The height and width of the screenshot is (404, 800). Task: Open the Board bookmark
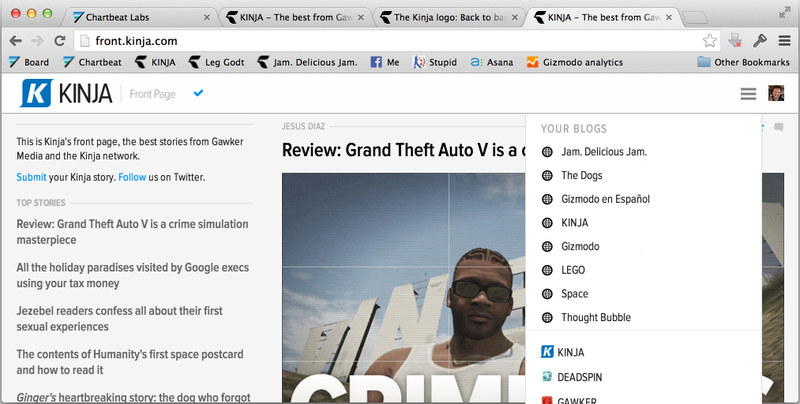click(29, 62)
